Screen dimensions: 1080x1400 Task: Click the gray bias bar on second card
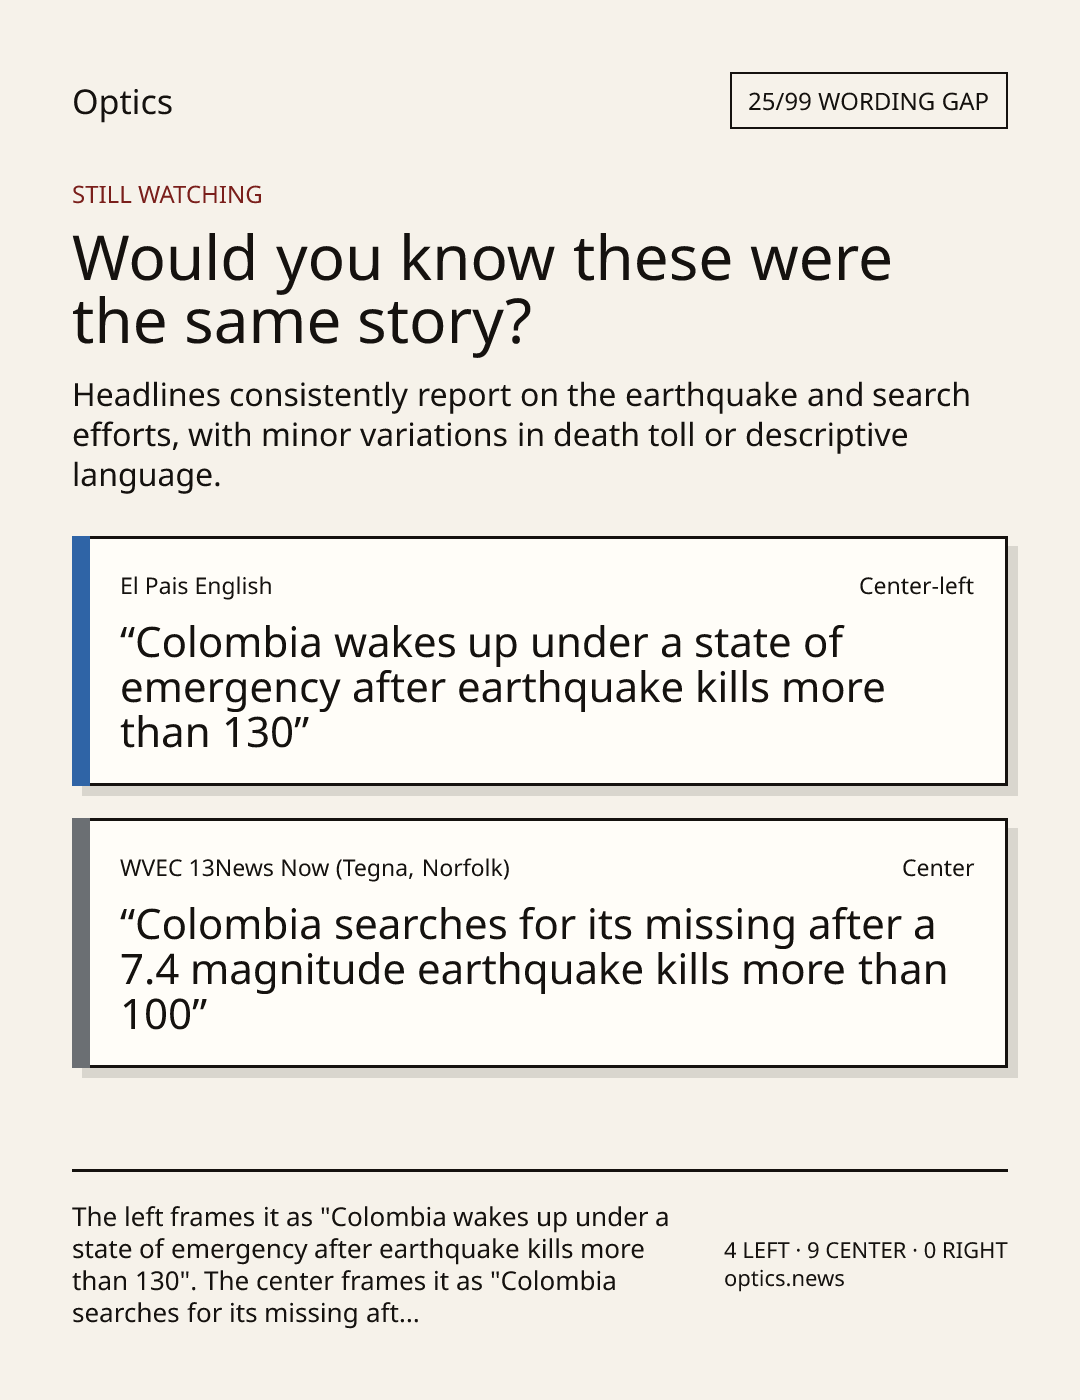(x=81, y=943)
